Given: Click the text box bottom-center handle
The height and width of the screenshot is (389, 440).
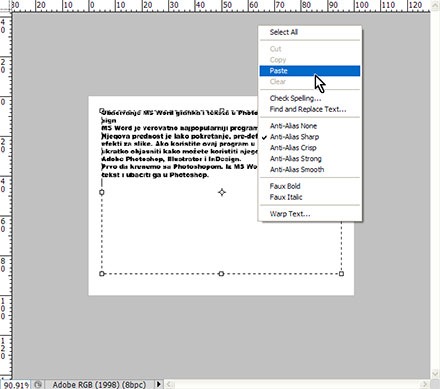Looking at the screenshot, I should click(x=221, y=274).
